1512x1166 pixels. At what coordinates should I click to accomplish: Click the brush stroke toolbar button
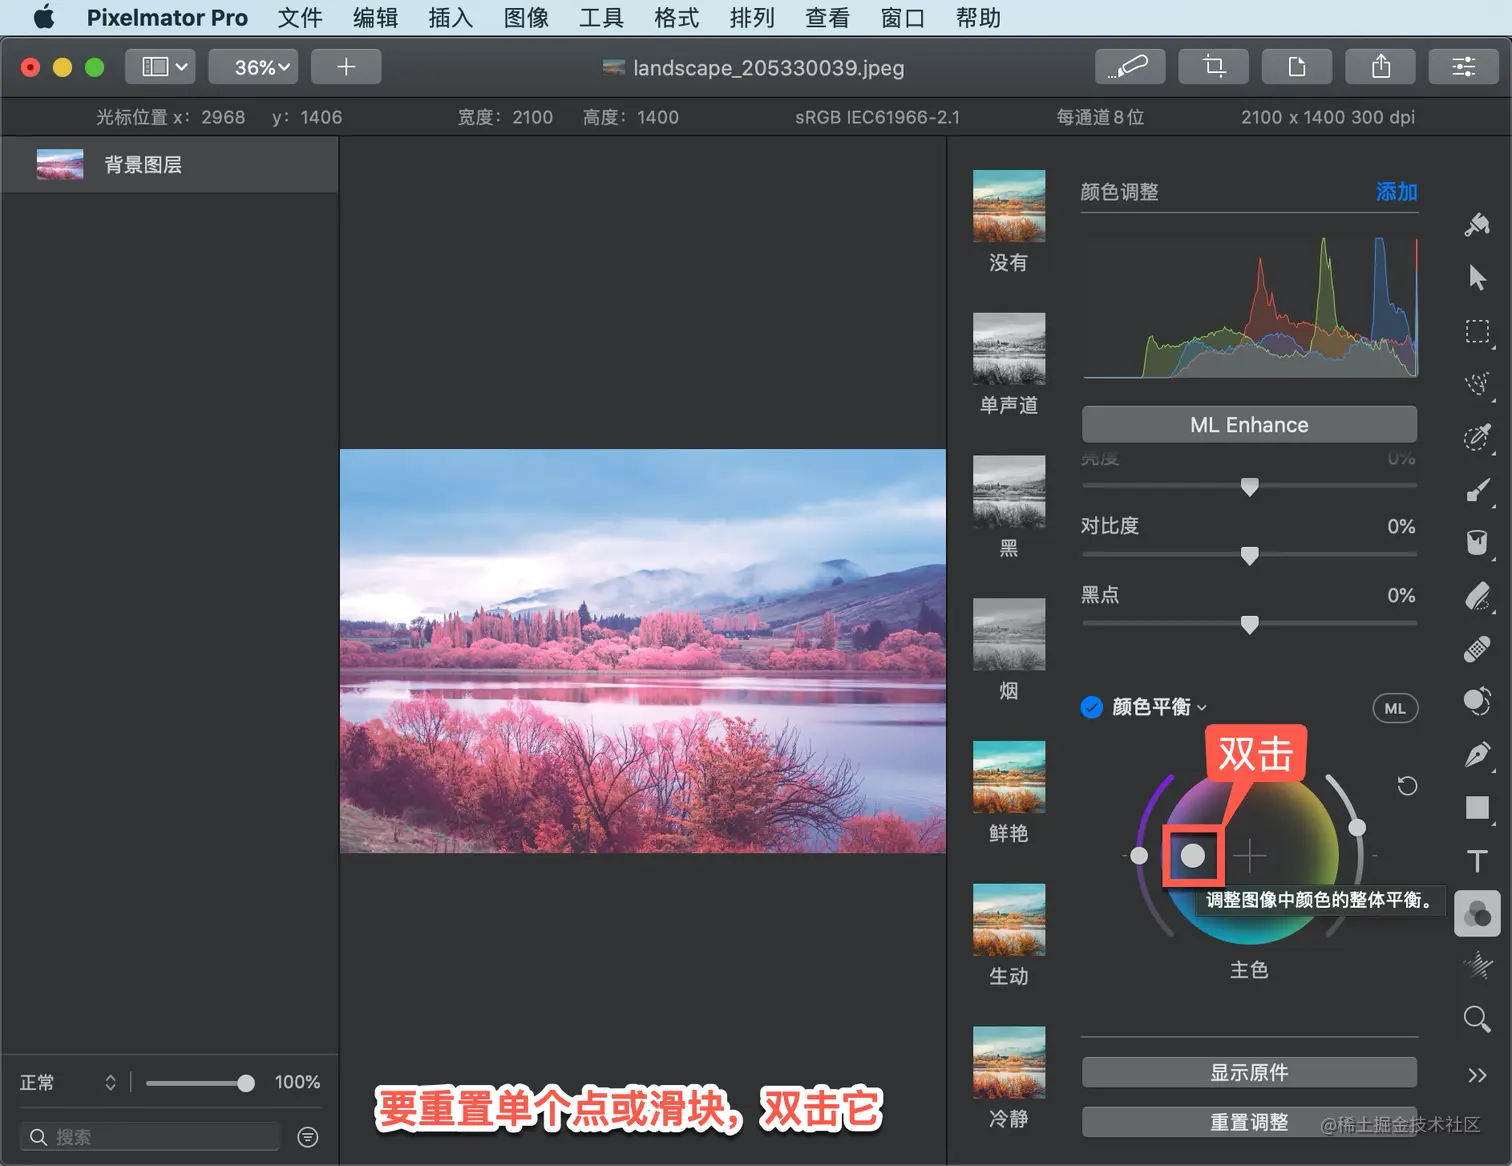[x=1130, y=67]
